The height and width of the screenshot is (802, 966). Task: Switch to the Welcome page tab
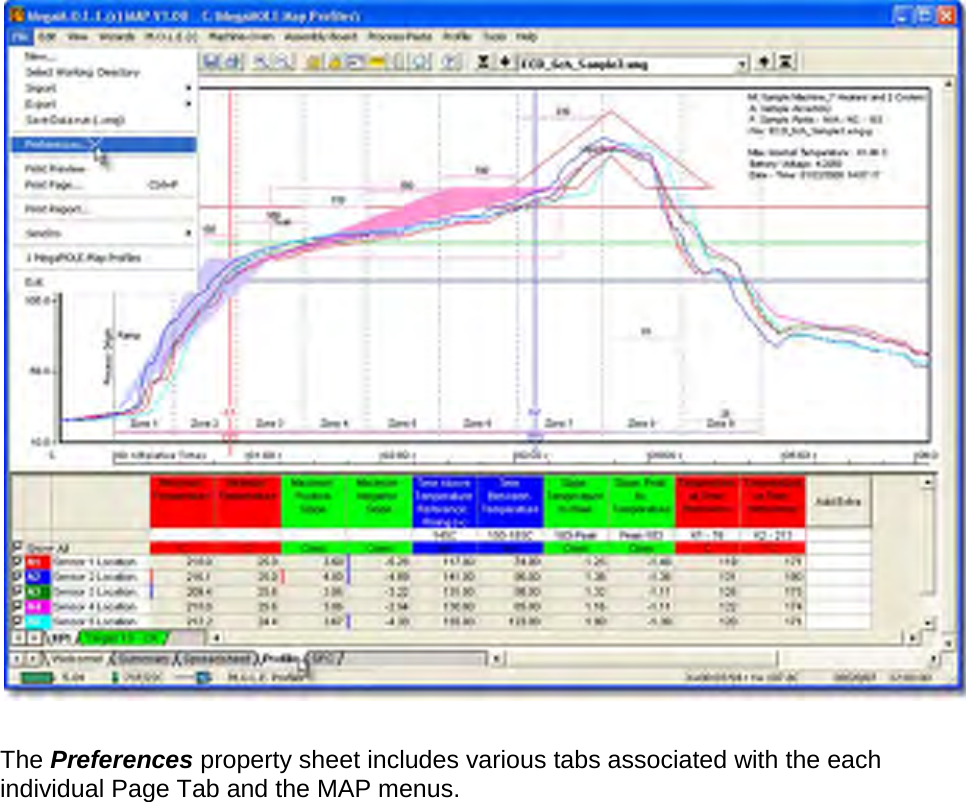pos(77,658)
